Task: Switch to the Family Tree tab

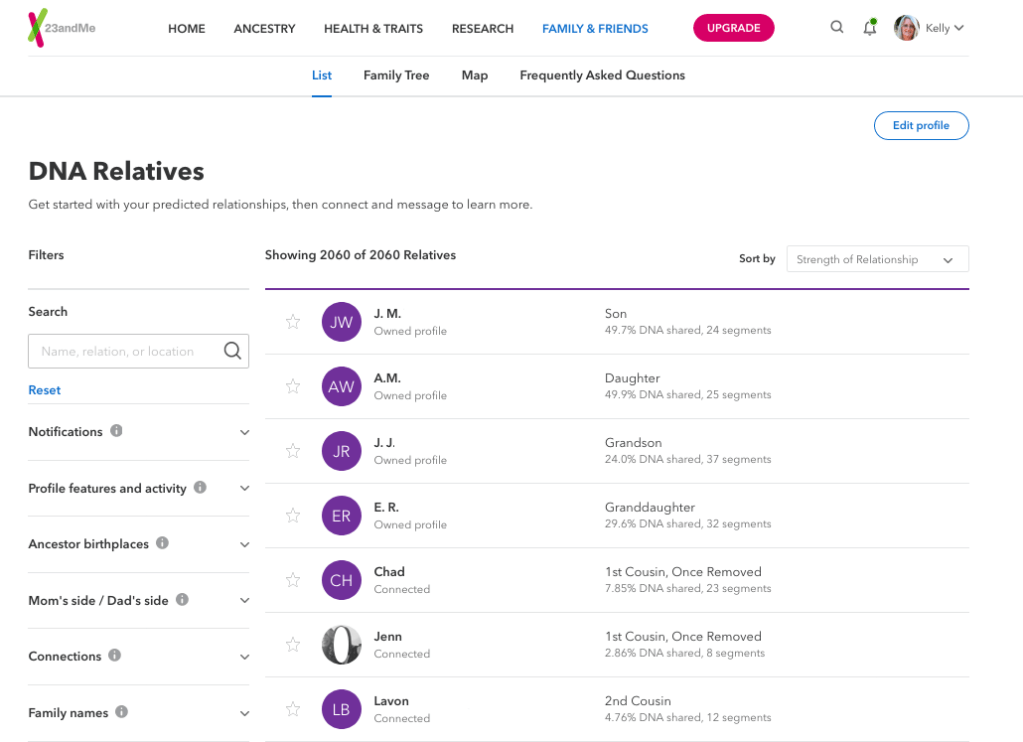Action: [396, 75]
